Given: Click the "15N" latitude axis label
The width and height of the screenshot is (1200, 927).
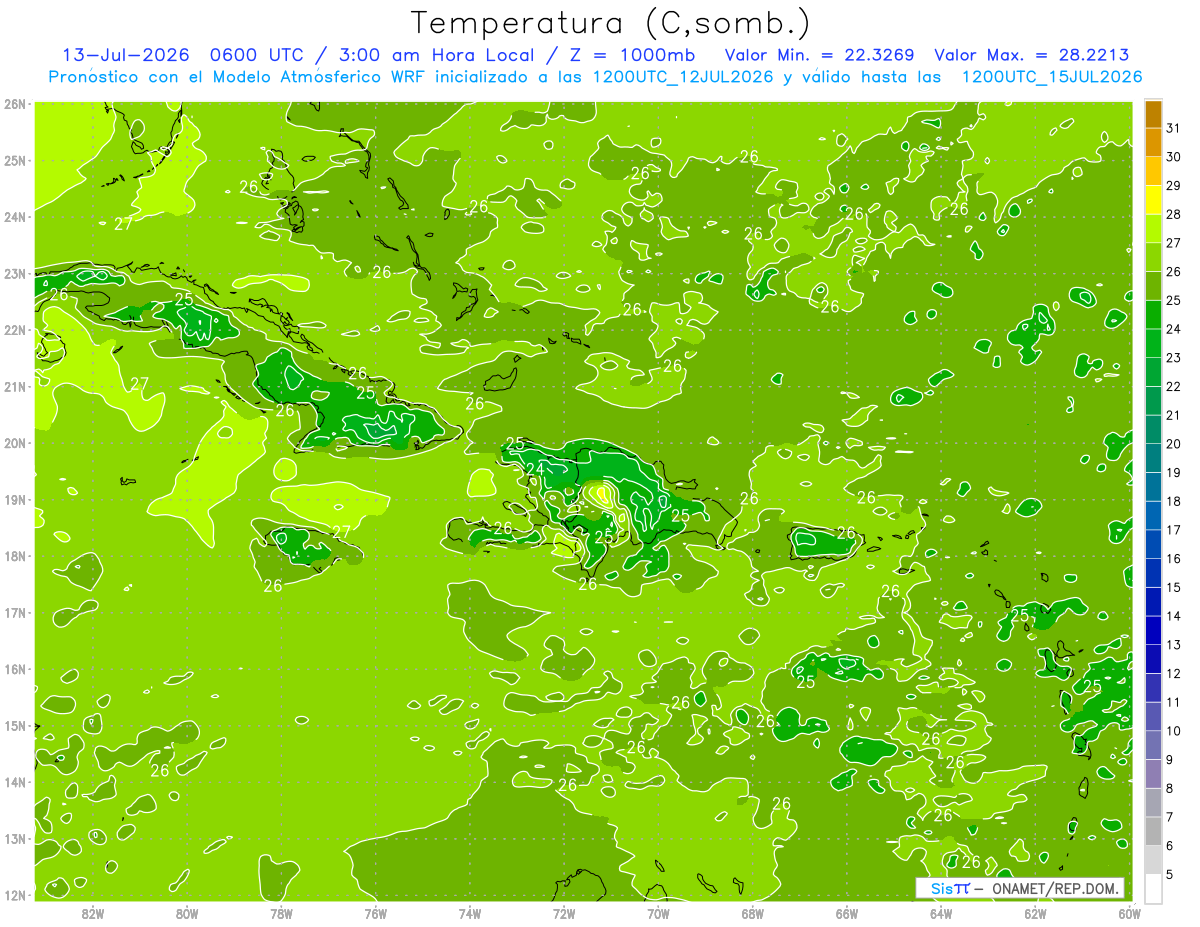Looking at the screenshot, I should [14, 725].
